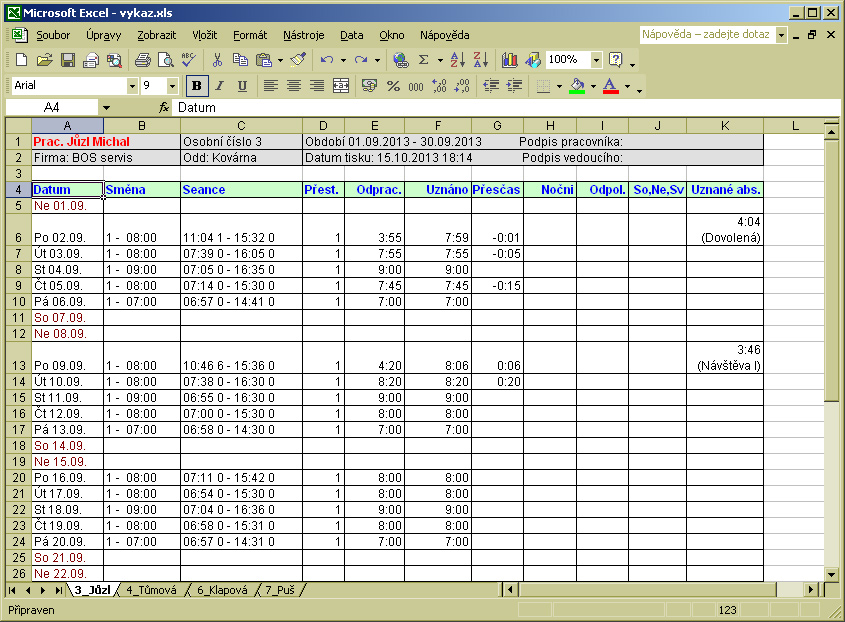Switch to the 6_Klapová sheet tab
The image size is (845, 622).
point(222,590)
